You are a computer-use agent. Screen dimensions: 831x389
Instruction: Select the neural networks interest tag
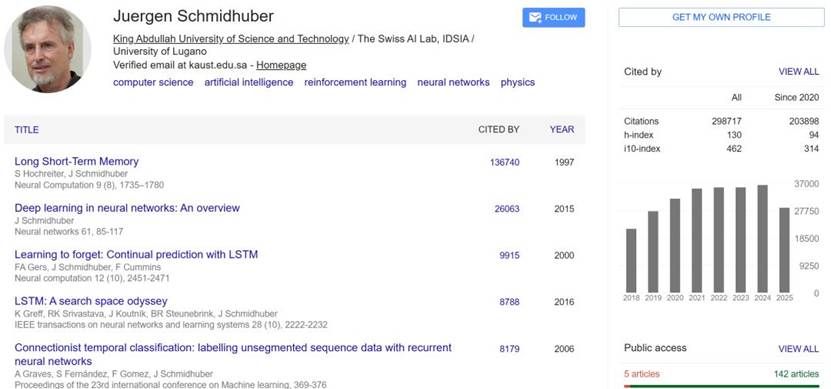(453, 82)
